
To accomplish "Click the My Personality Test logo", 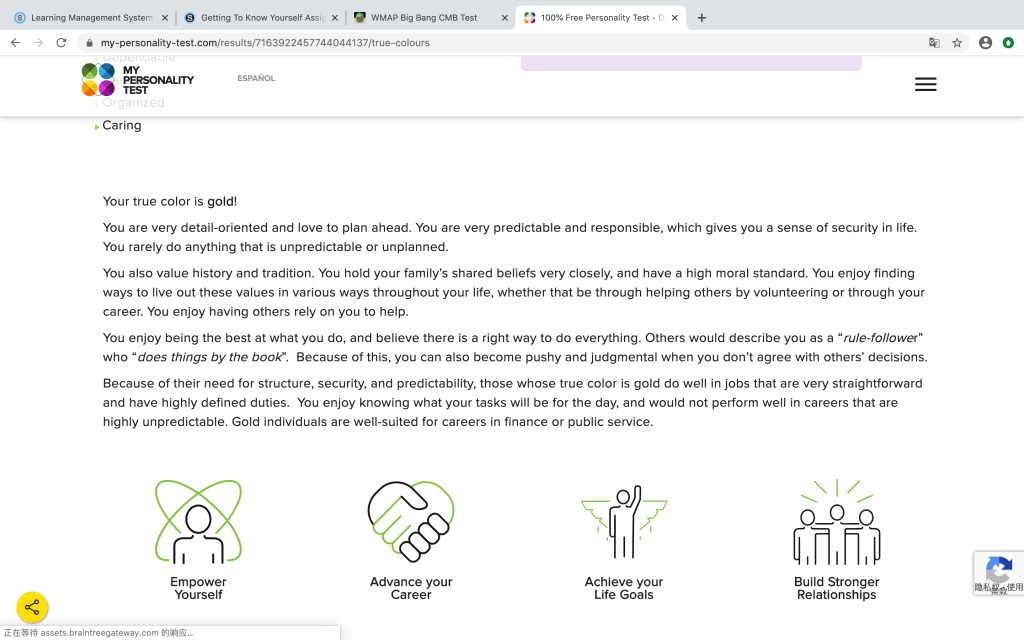I will pyautogui.click(x=137, y=80).
